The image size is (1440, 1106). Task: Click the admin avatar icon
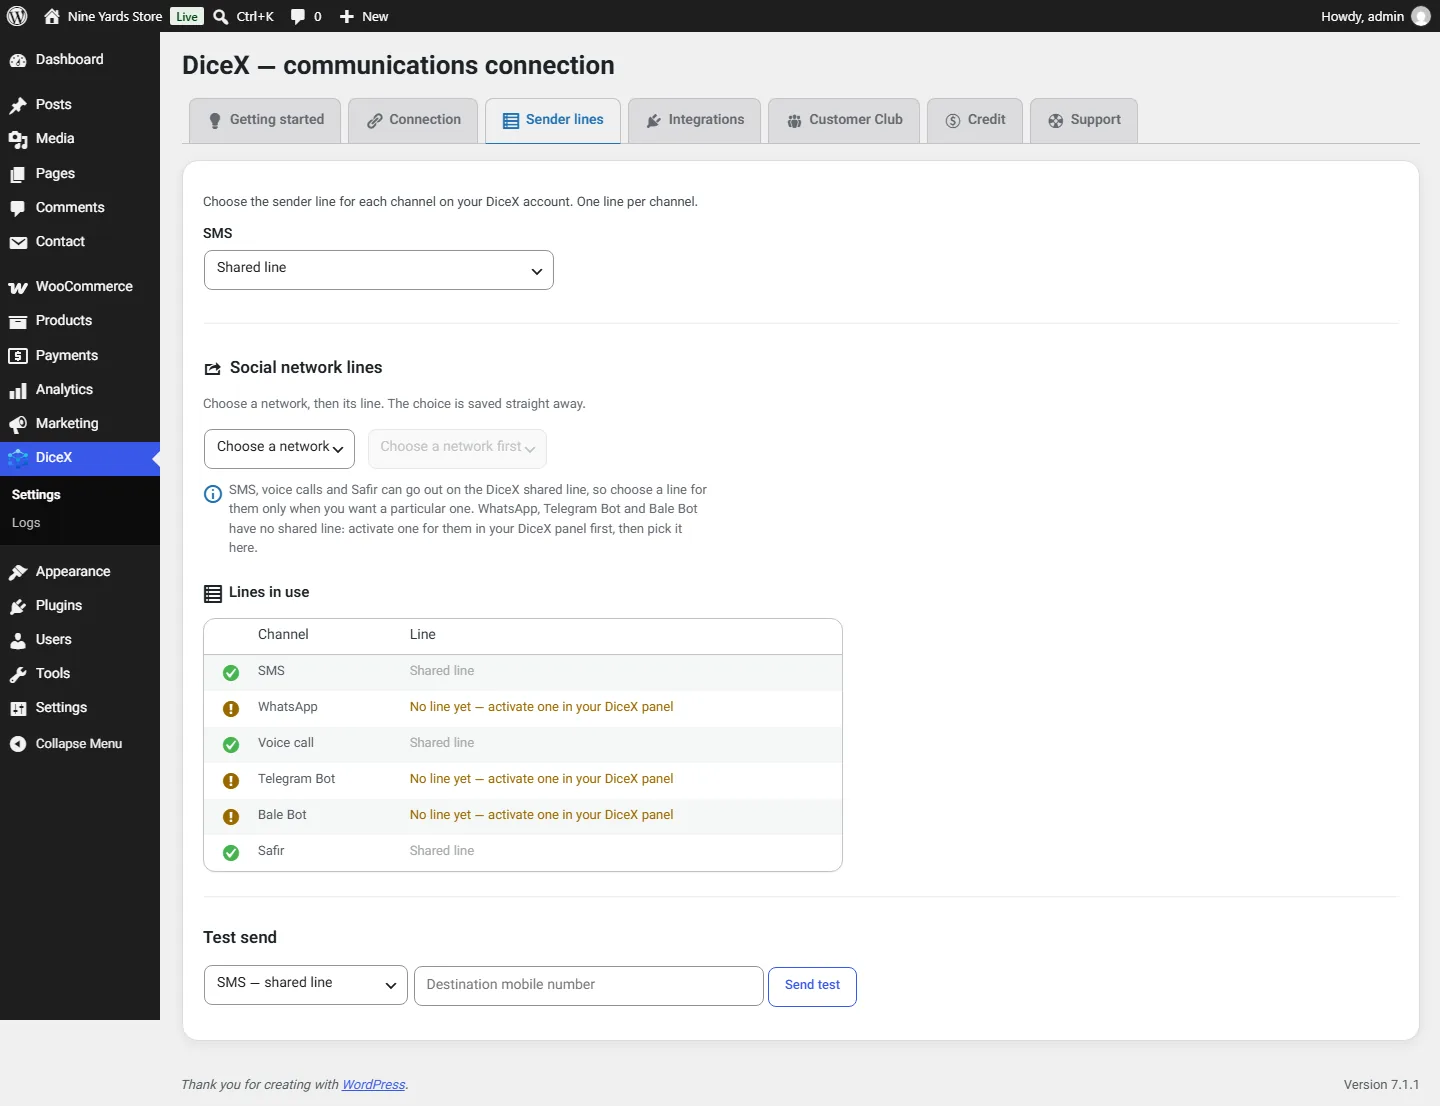1421,16
